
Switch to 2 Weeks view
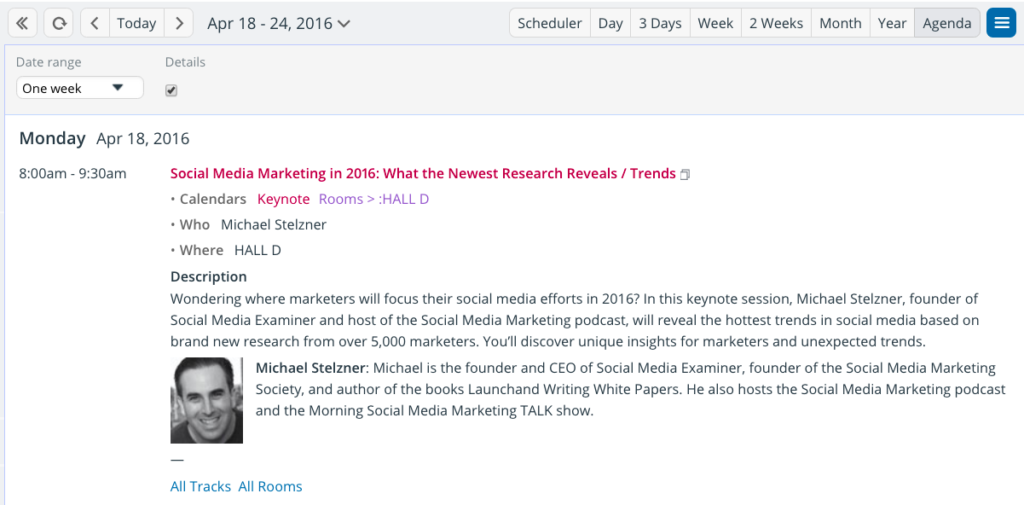click(x=776, y=24)
